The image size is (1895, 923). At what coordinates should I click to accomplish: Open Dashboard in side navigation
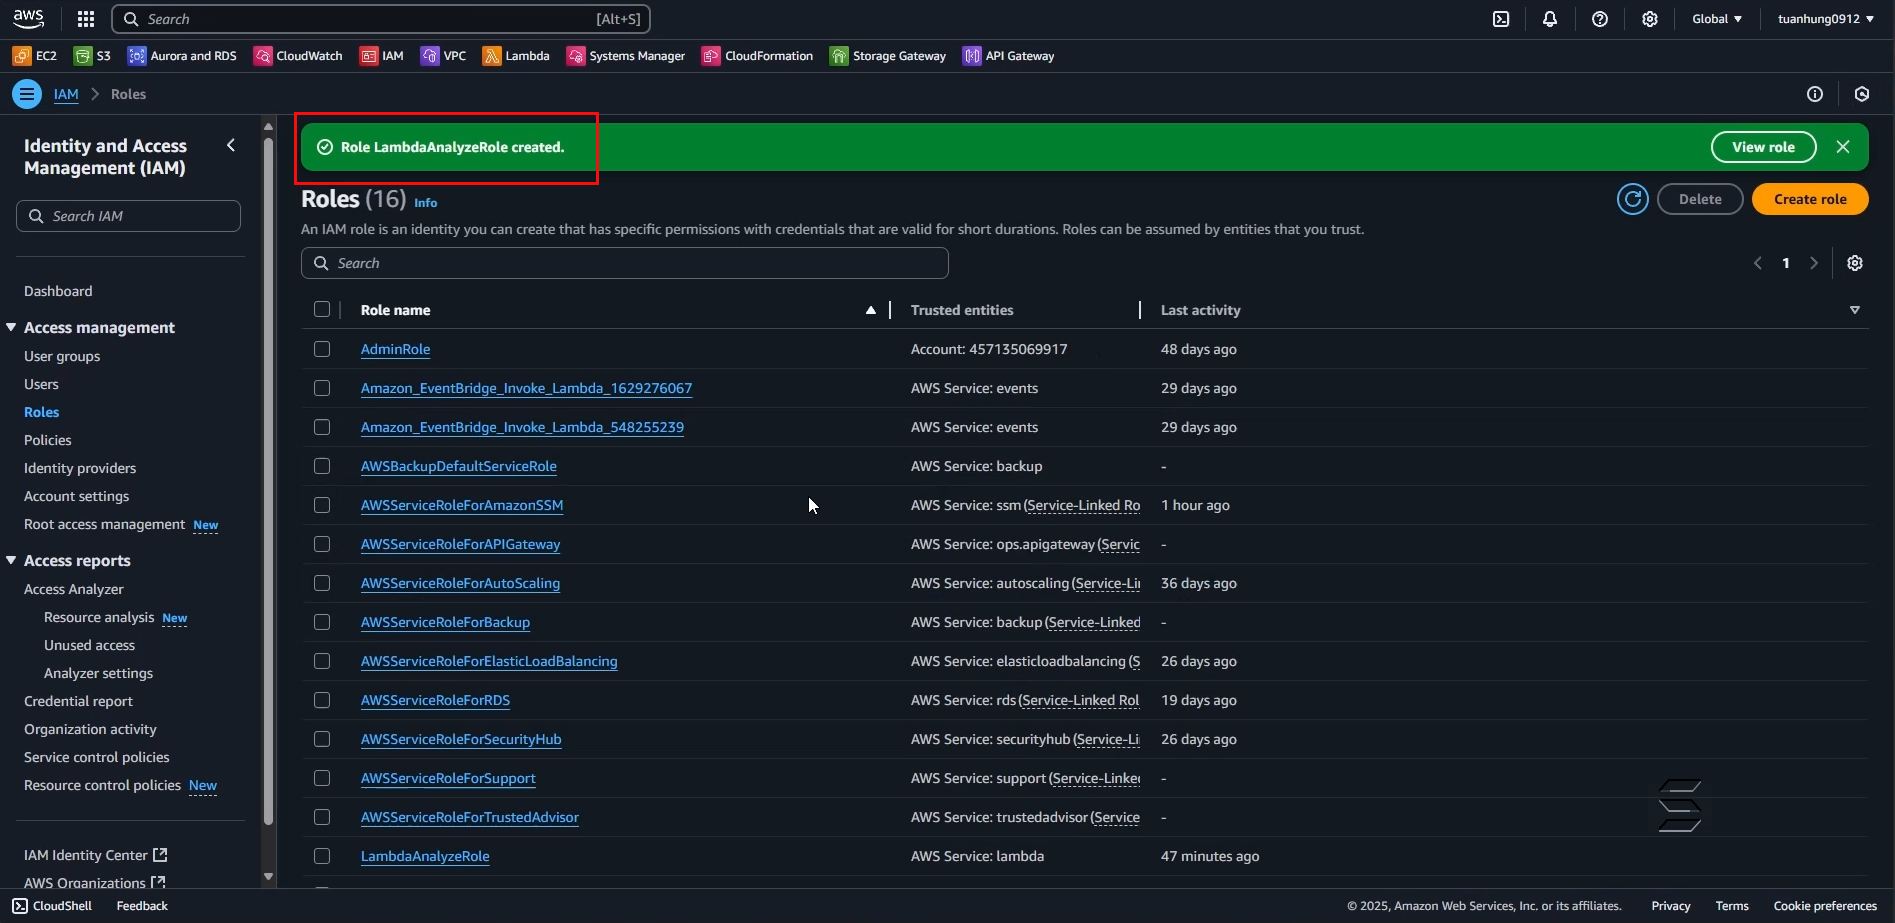[x=58, y=291]
